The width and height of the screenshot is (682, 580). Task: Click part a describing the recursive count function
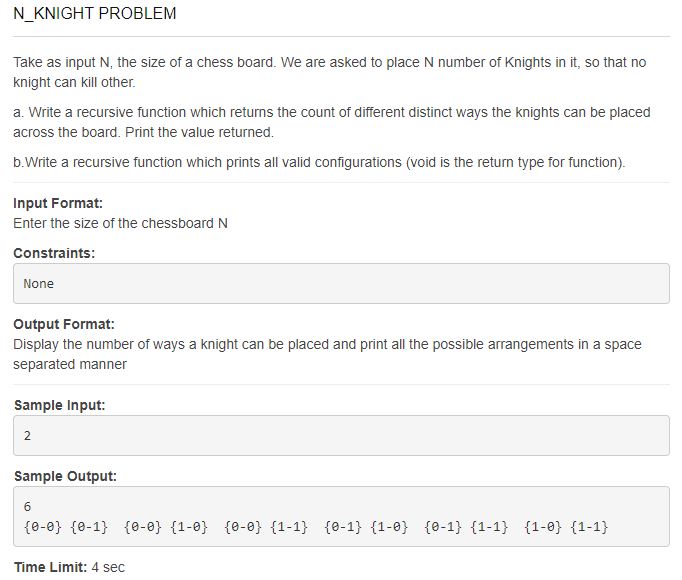331,122
